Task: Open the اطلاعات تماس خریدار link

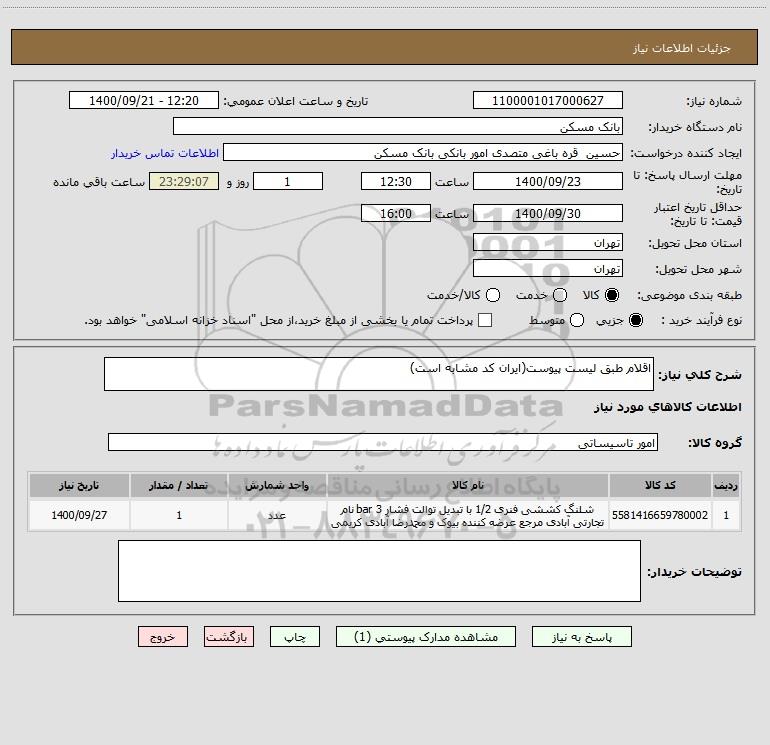Action: 165,153
